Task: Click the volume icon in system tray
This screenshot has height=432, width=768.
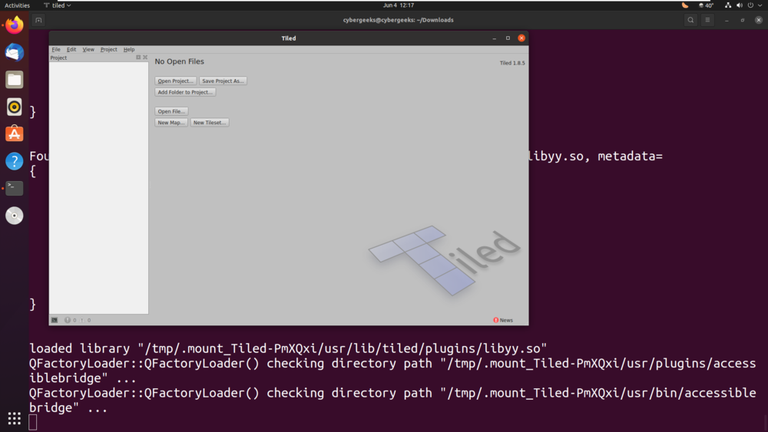Action: click(739, 5)
